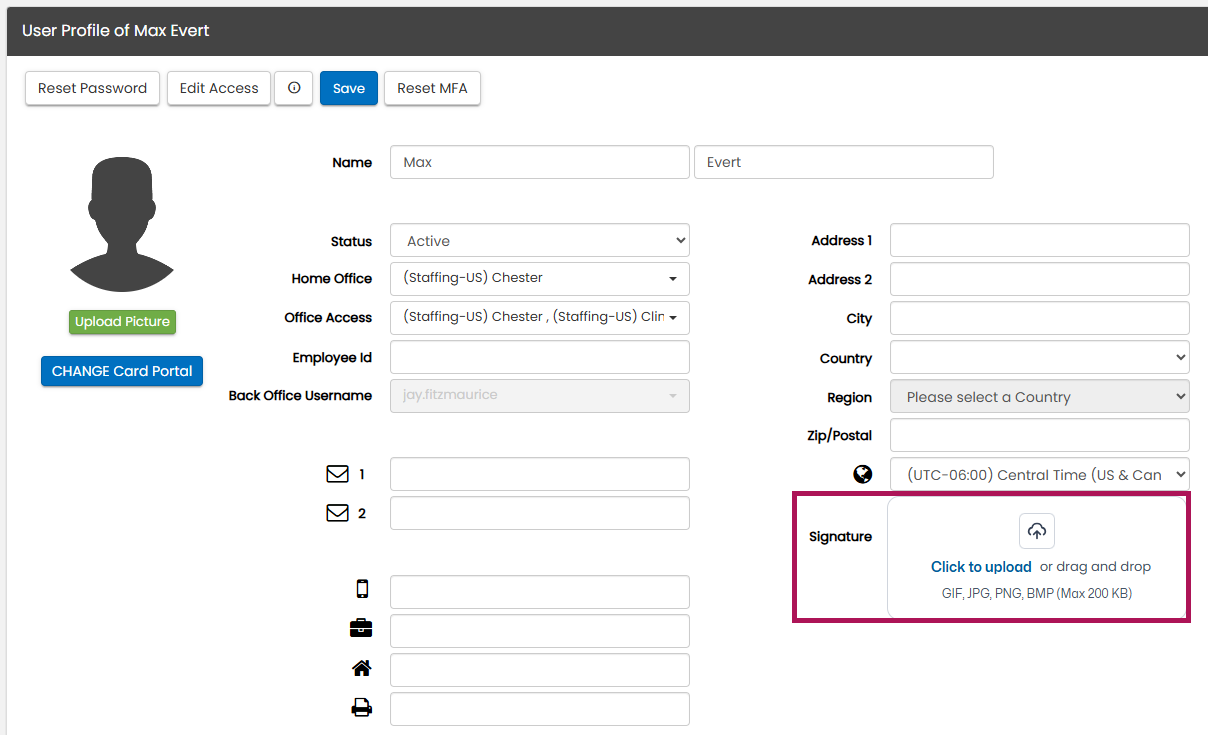This screenshot has height=735, width=1208.
Task: Click the City input field
Action: point(1040,318)
